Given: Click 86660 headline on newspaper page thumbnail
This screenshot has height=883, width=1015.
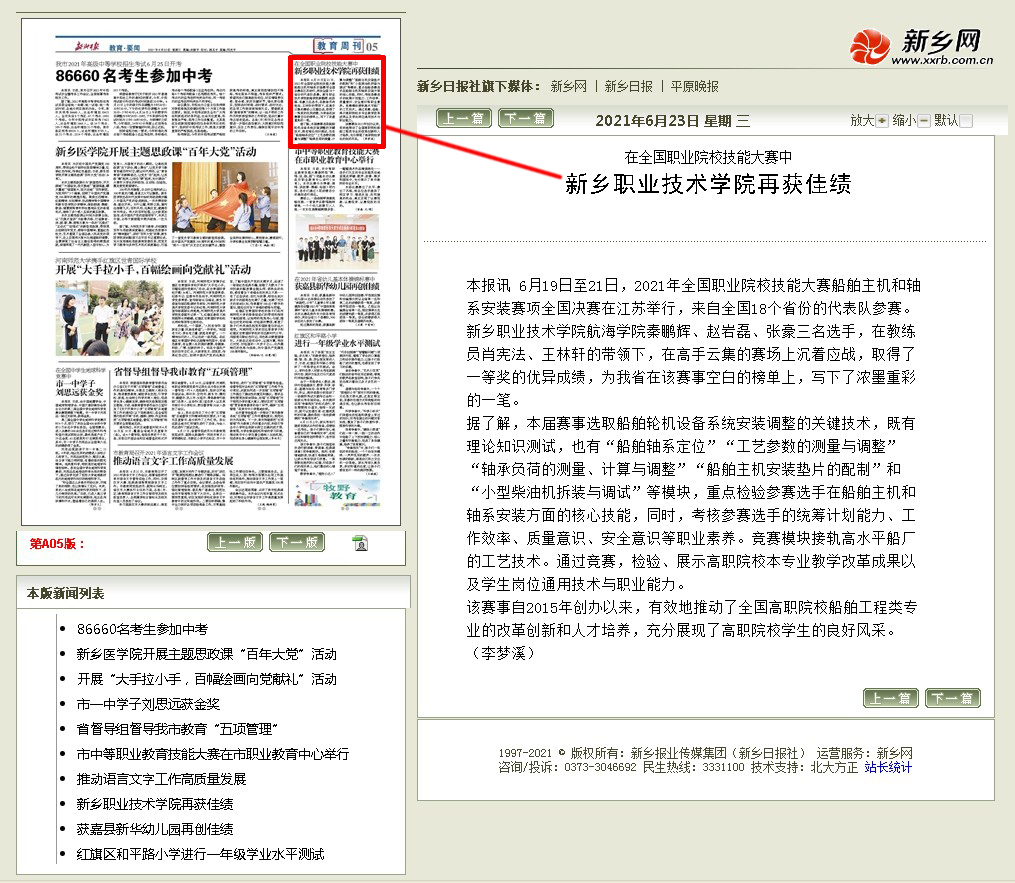Looking at the screenshot, I should point(134,76).
